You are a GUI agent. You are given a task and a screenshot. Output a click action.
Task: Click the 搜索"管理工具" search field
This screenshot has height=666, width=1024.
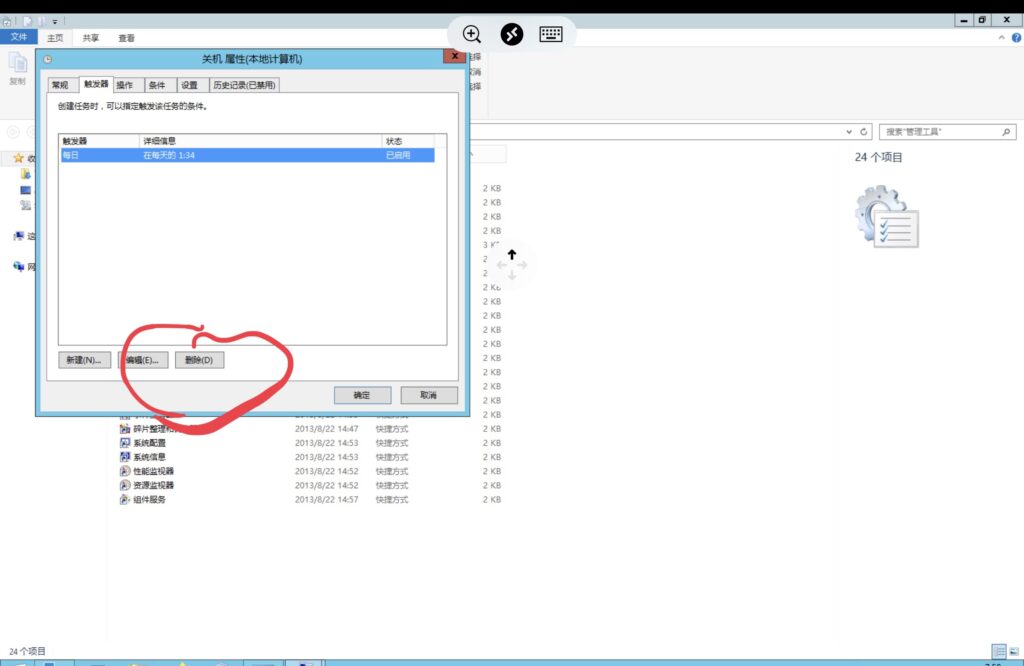tap(940, 132)
